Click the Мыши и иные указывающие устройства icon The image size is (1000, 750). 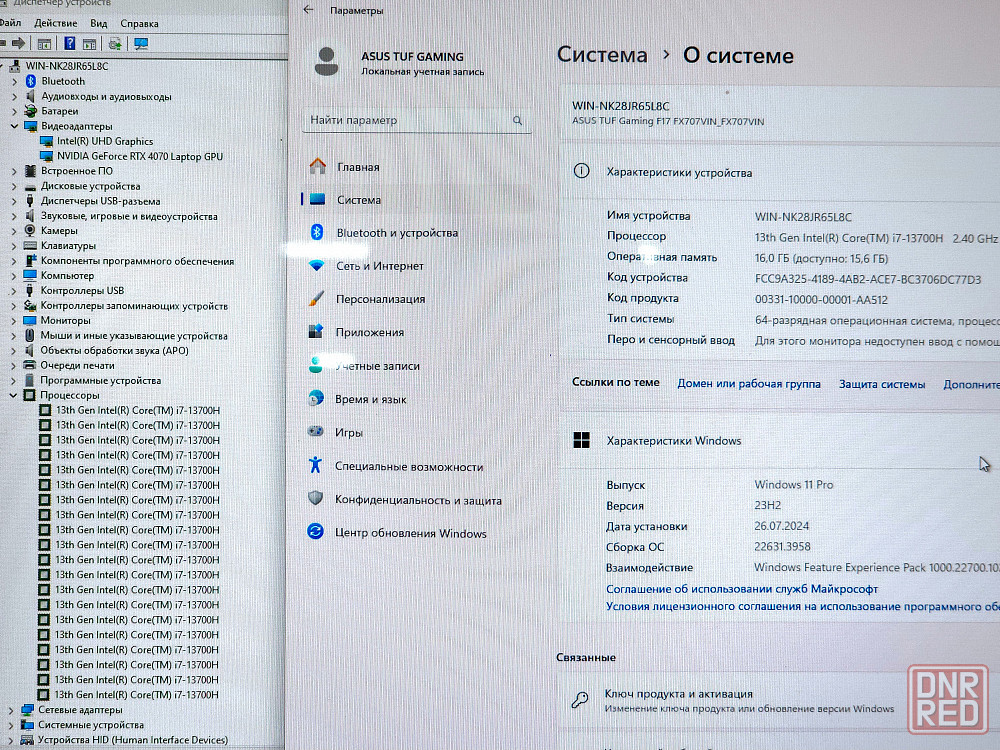pos(29,335)
